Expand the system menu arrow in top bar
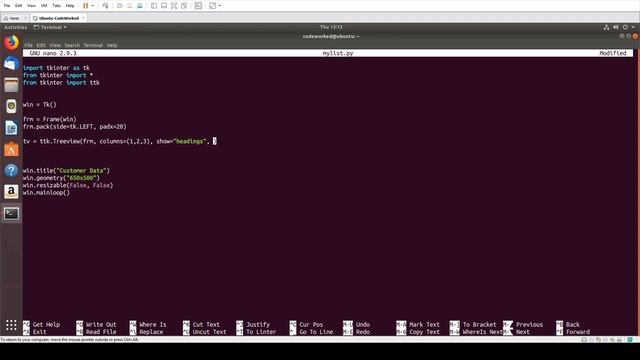This screenshot has height=360, width=640. click(x=633, y=27)
